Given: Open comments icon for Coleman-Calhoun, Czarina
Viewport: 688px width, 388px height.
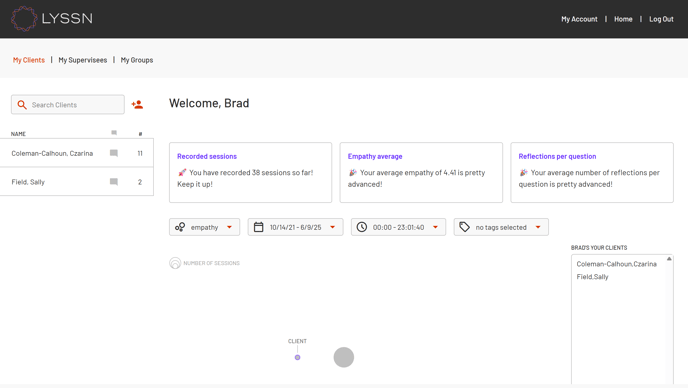Looking at the screenshot, I should click(114, 153).
